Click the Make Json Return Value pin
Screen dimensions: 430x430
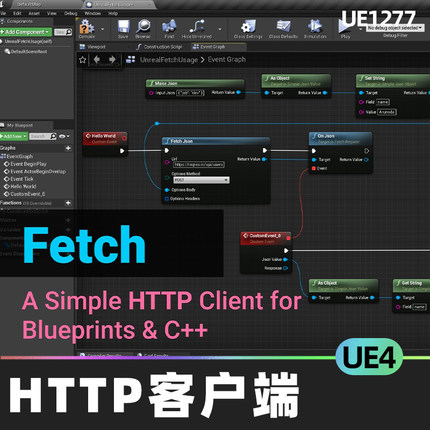click(238, 92)
